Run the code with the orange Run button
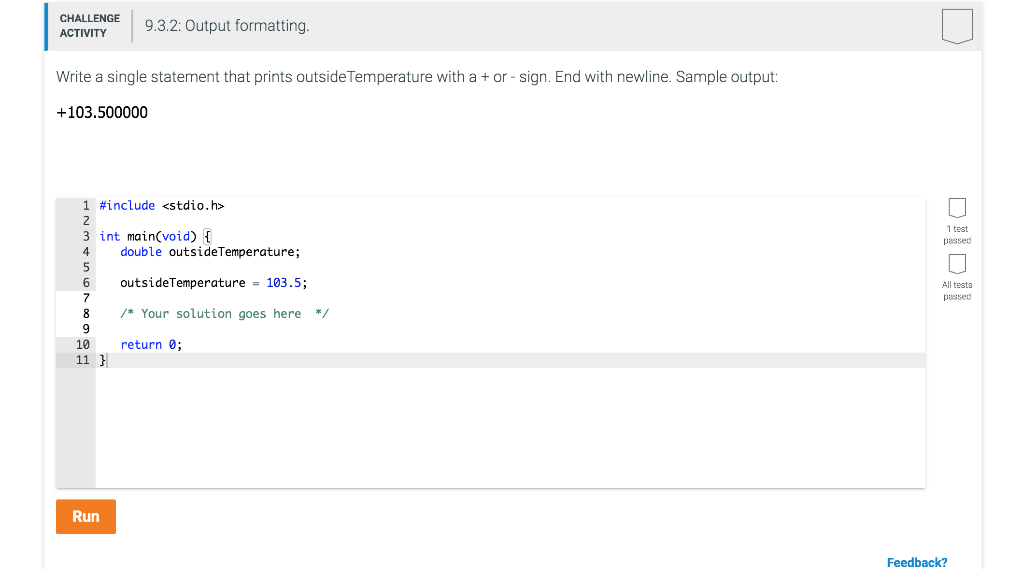The width and height of the screenshot is (1024, 569). point(86,516)
